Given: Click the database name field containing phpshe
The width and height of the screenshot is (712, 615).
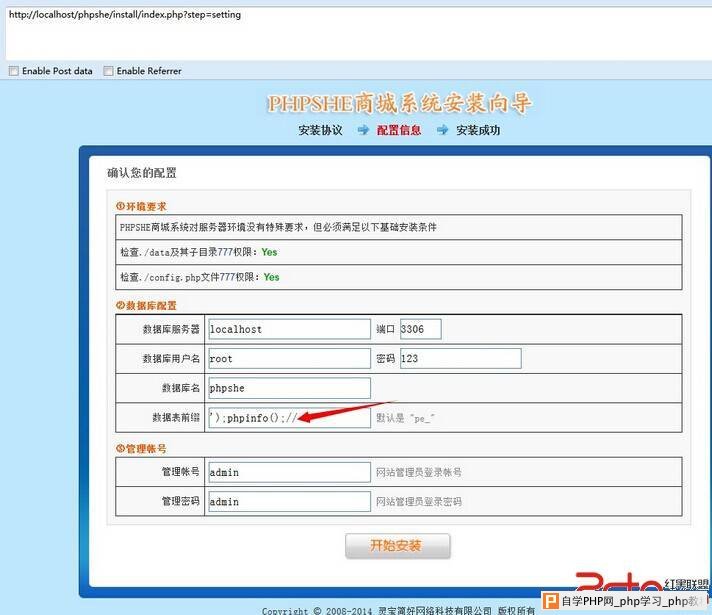Looking at the screenshot, I should tap(289, 388).
